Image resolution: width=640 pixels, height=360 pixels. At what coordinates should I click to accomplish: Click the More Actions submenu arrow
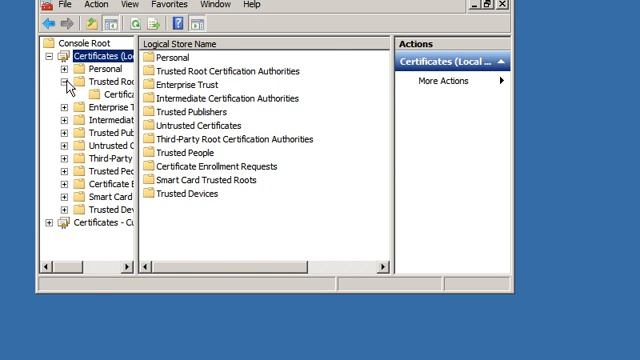502,80
